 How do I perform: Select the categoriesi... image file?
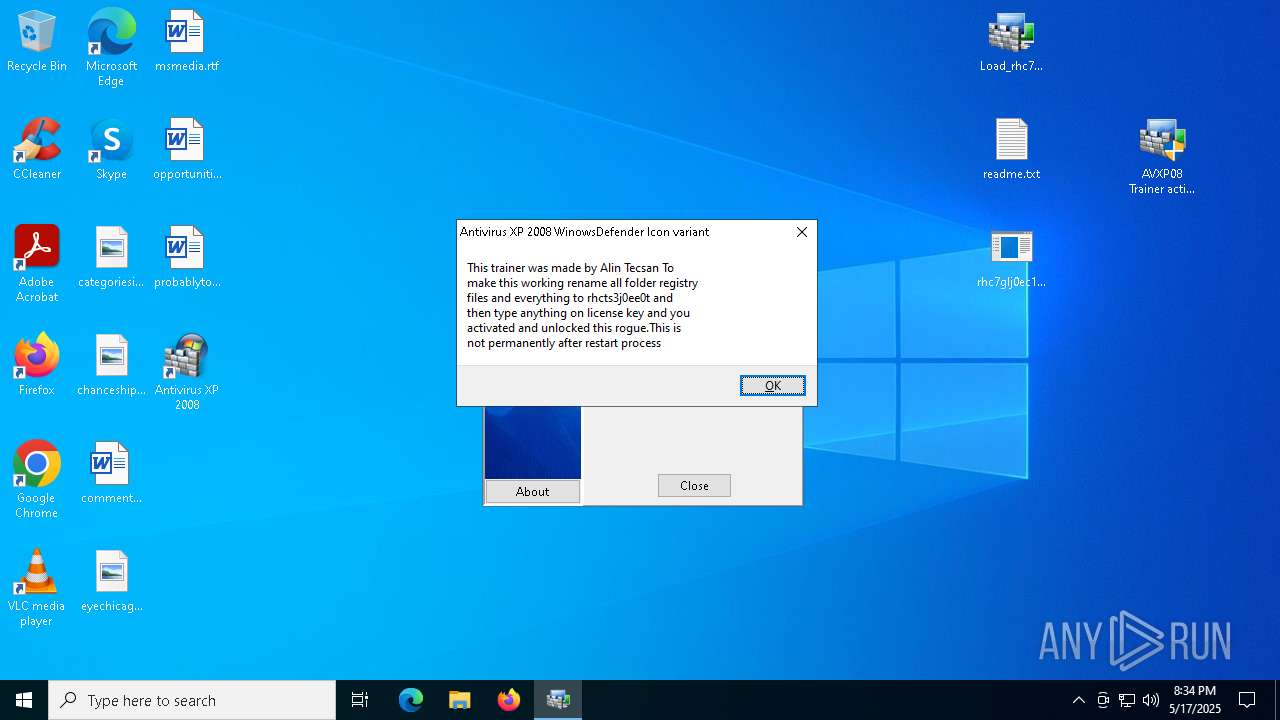[x=111, y=258]
